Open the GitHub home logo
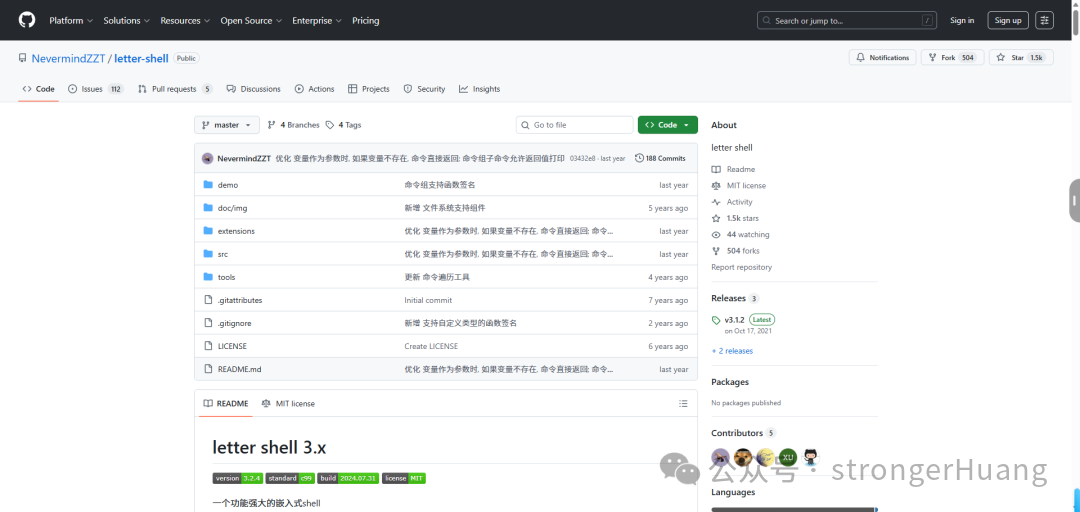 pyautogui.click(x=27, y=20)
